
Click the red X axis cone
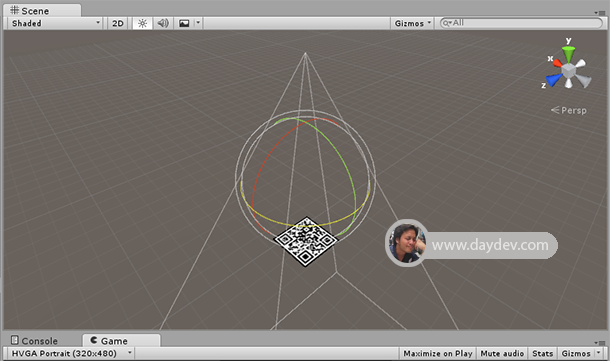pyautogui.click(x=557, y=63)
